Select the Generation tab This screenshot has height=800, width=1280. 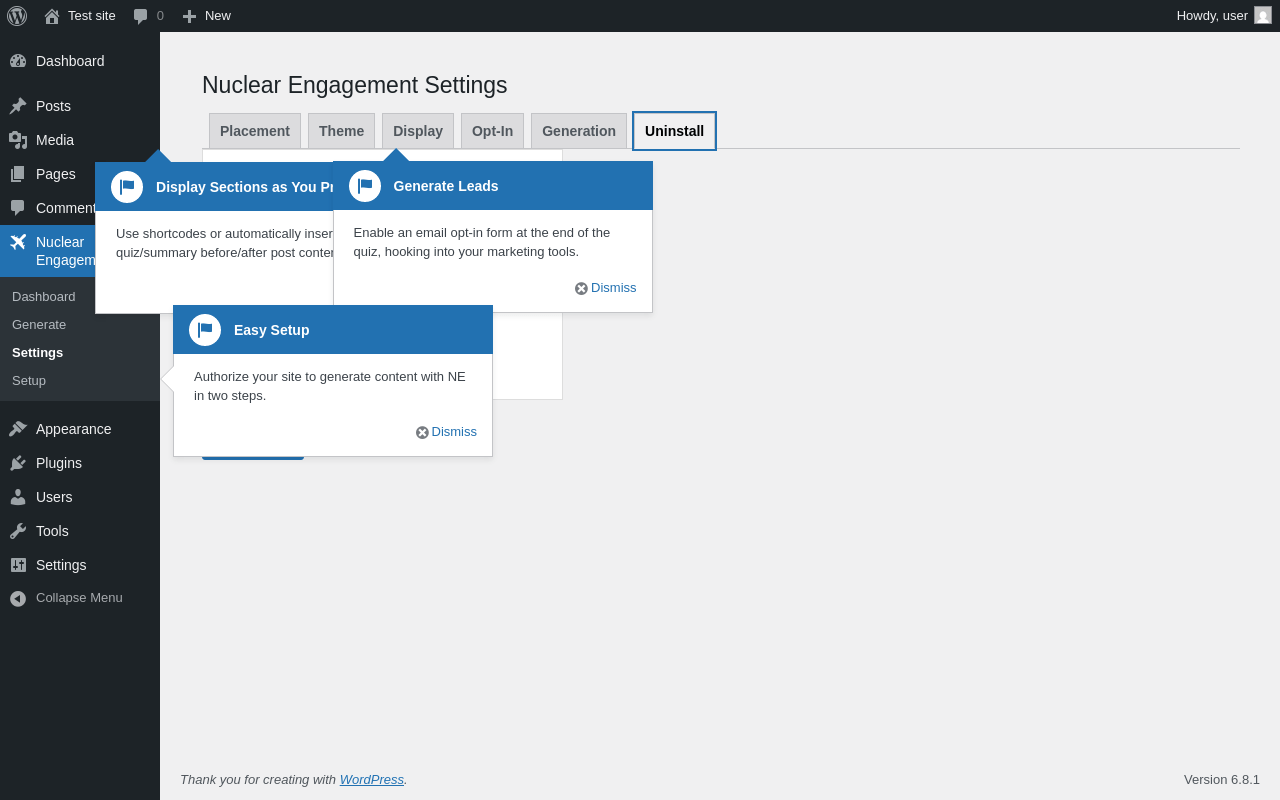pyautogui.click(x=579, y=131)
